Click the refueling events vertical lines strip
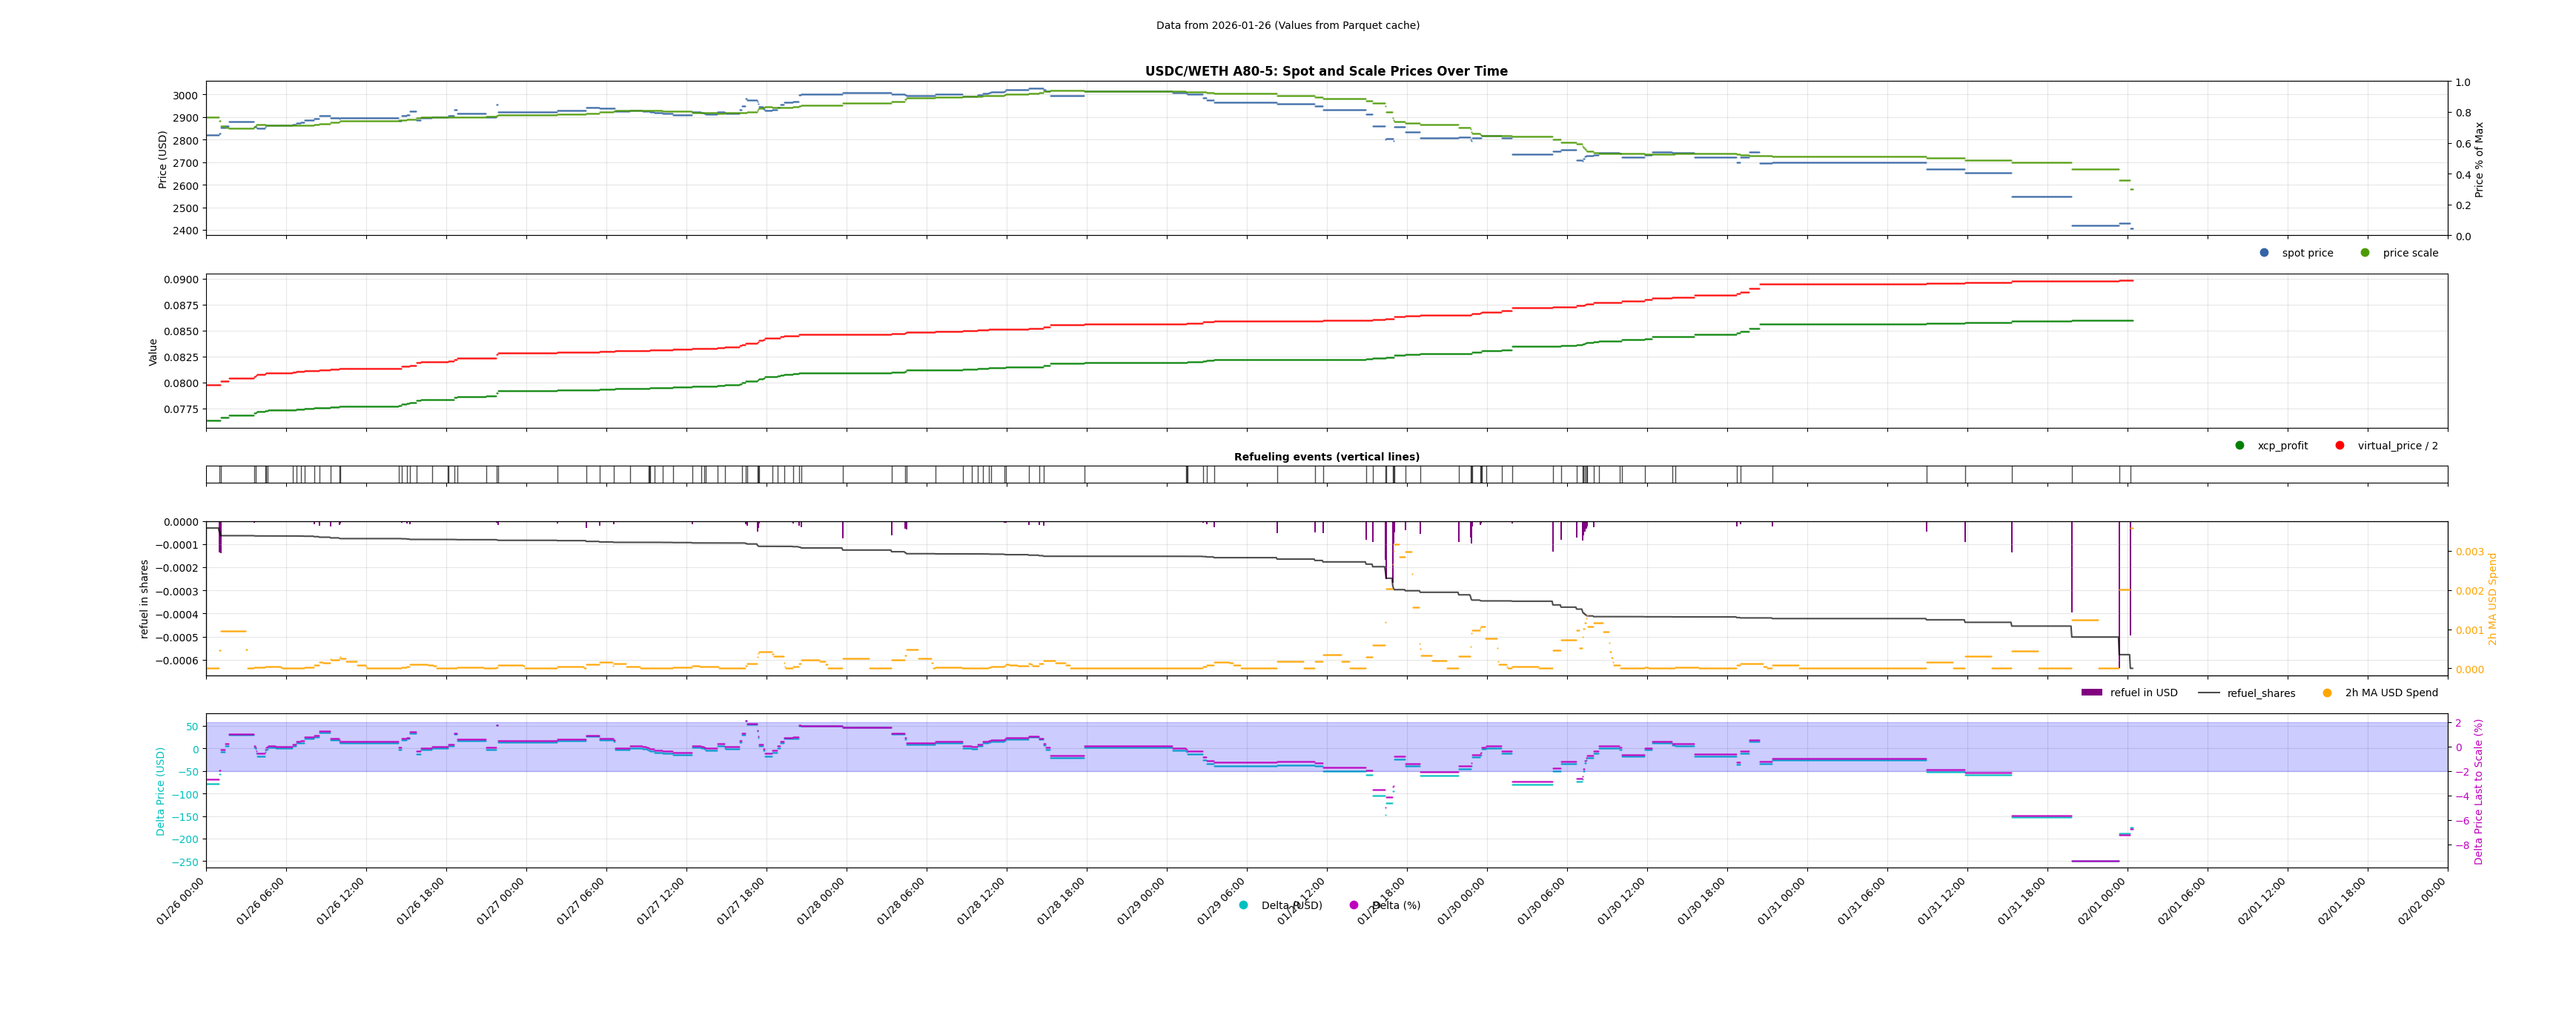This screenshot has height=1021, width=2576. (1326, 474)
